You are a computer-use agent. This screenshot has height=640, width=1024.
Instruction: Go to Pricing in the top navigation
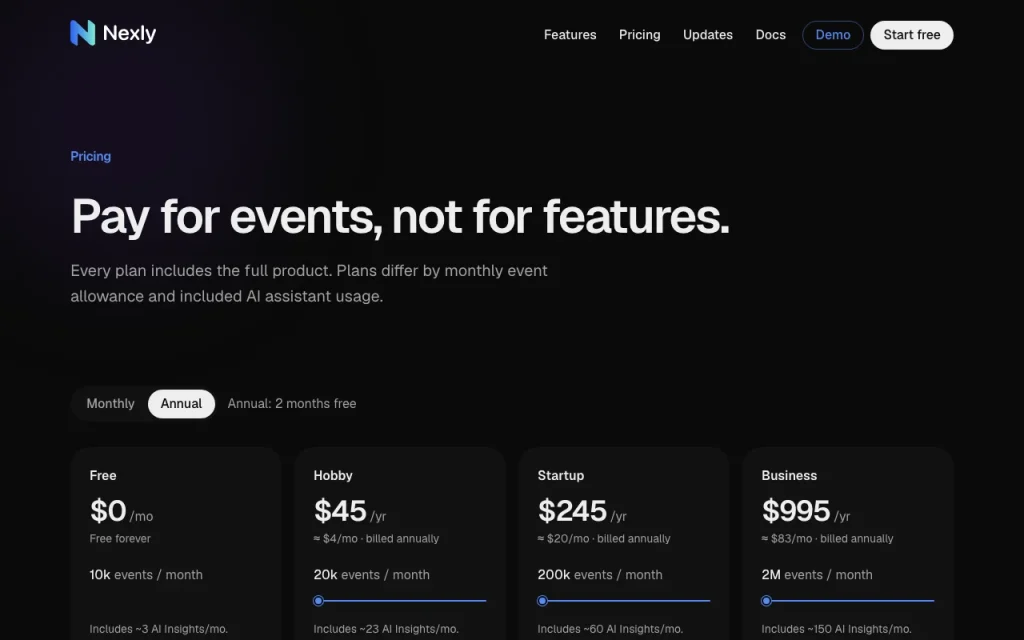pos(639,35)
